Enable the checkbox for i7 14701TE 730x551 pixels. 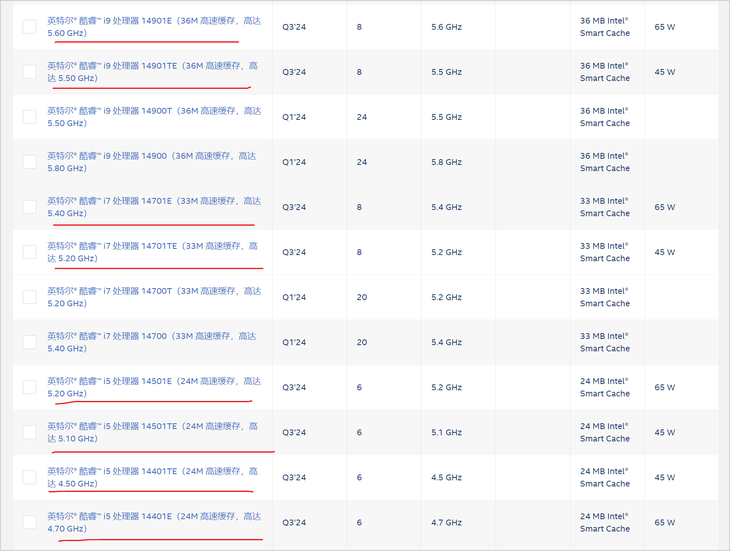click(x=30, y=252)
